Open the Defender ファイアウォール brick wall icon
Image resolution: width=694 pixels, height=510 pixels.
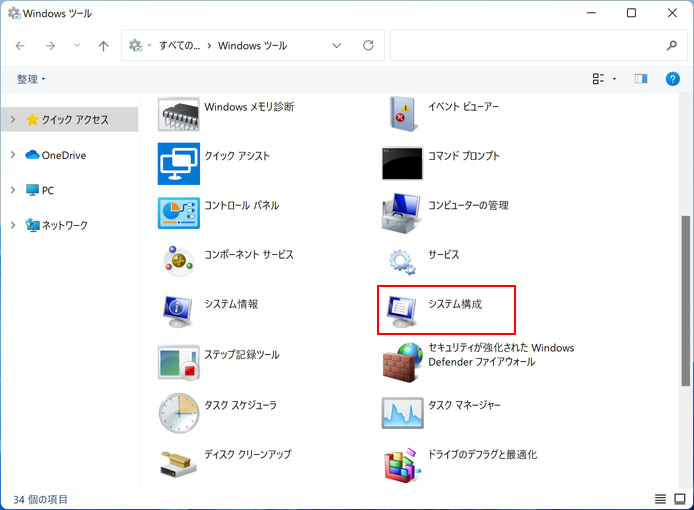click(x=402, y=362)
